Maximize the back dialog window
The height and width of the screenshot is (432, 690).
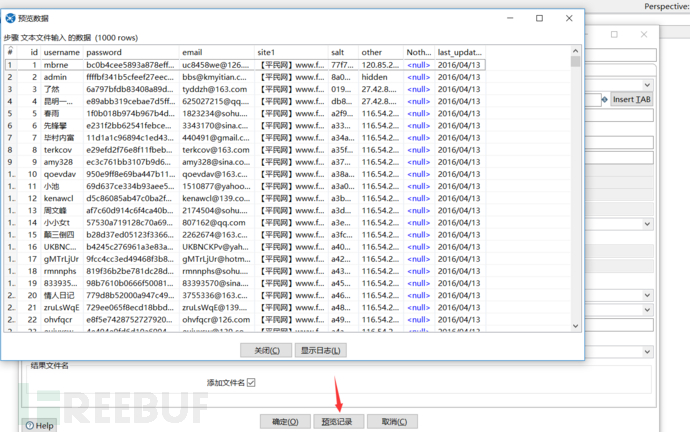[614, 34]
